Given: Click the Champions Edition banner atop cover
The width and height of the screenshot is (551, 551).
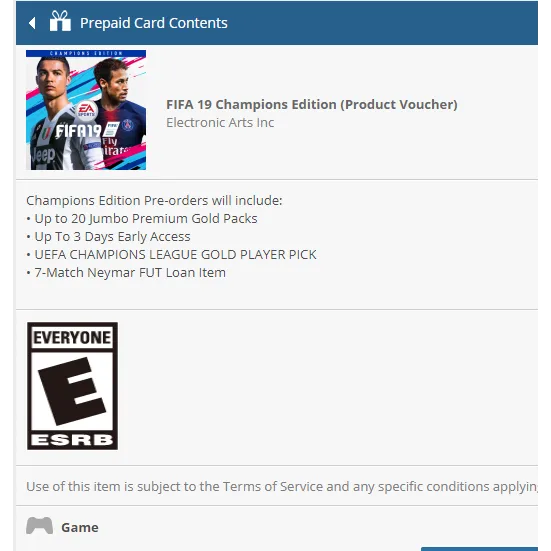Looking at the screenshot, I should [86, 53].
